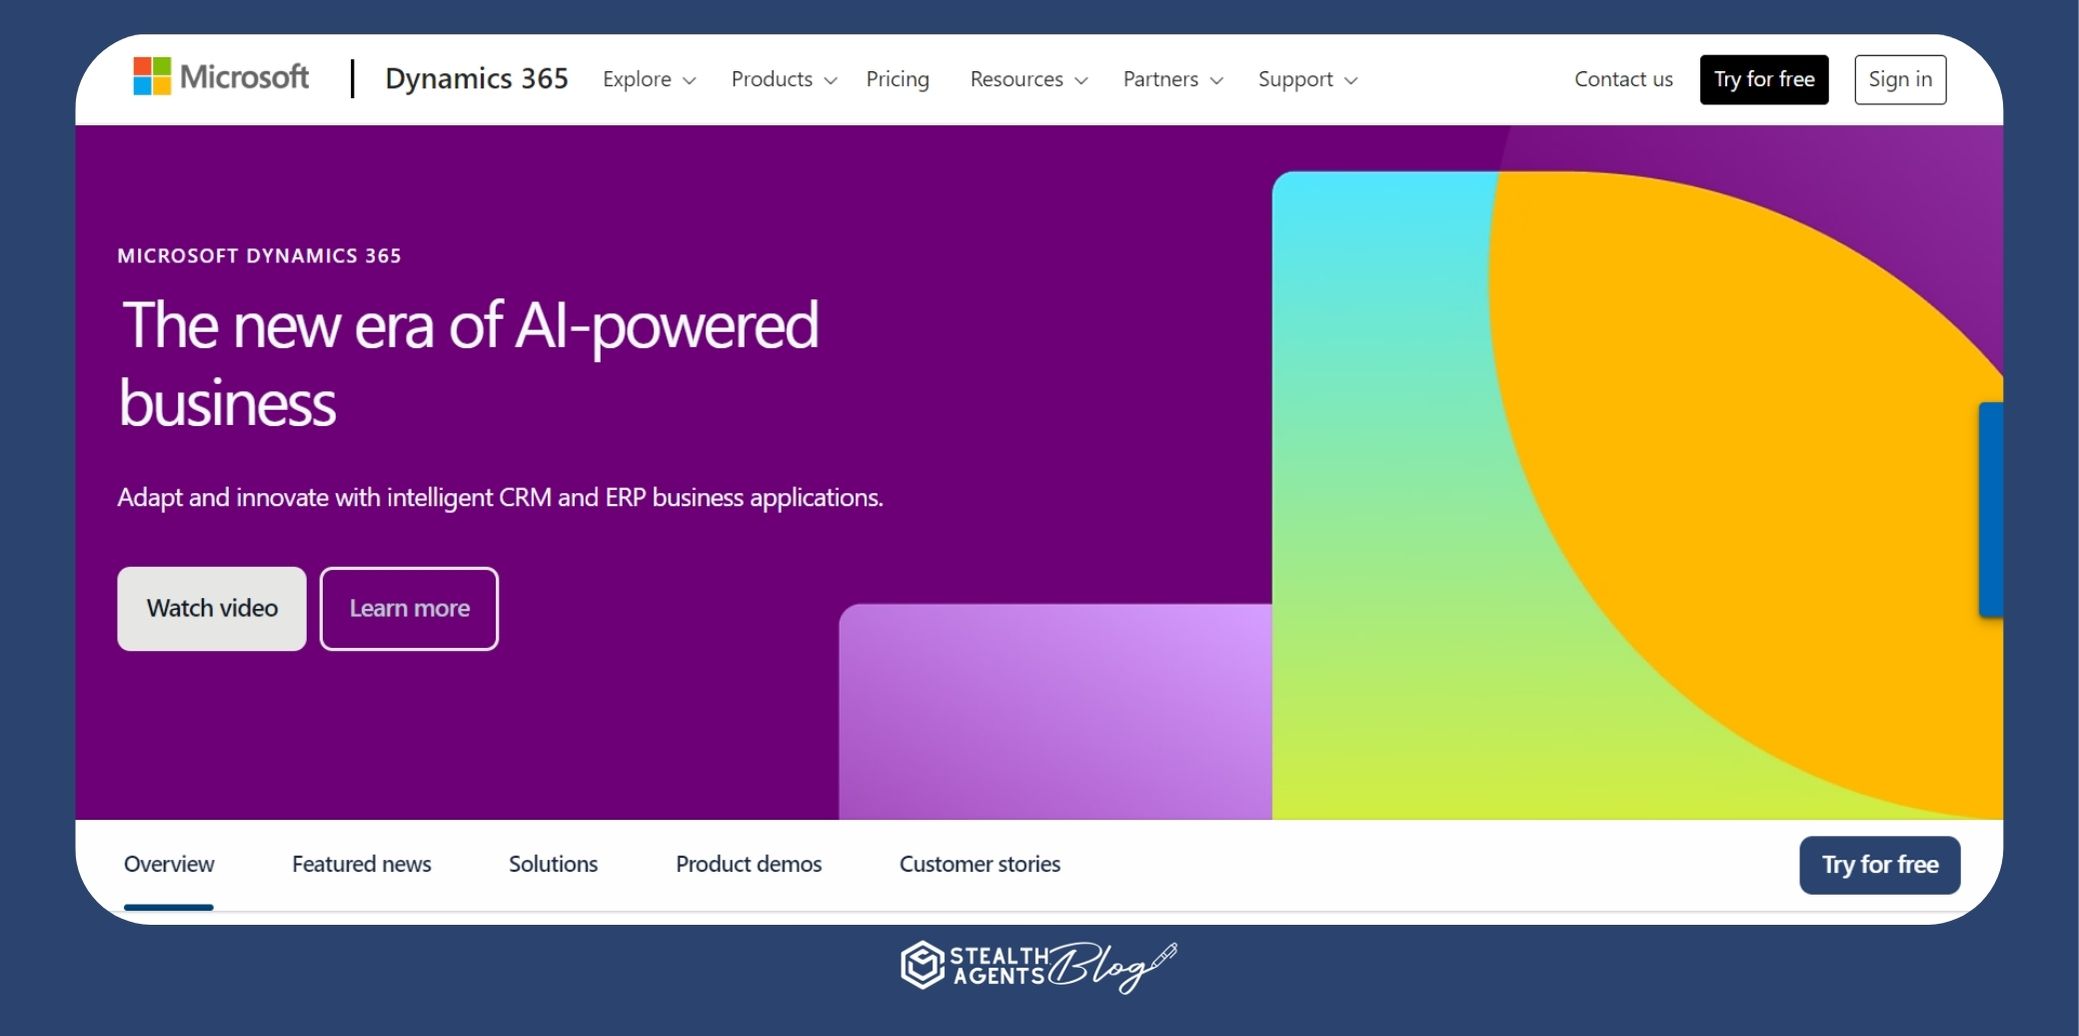Image resolution: width=2079 pixels, height=1036 pixels.
Task: Click the Sign in button
Action: point(1900,79)
